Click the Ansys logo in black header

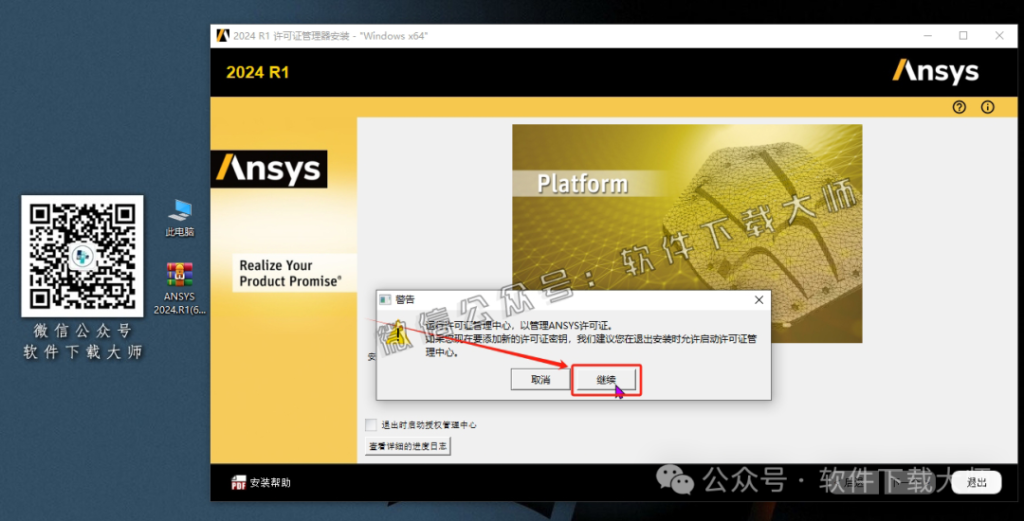(935, 71)
